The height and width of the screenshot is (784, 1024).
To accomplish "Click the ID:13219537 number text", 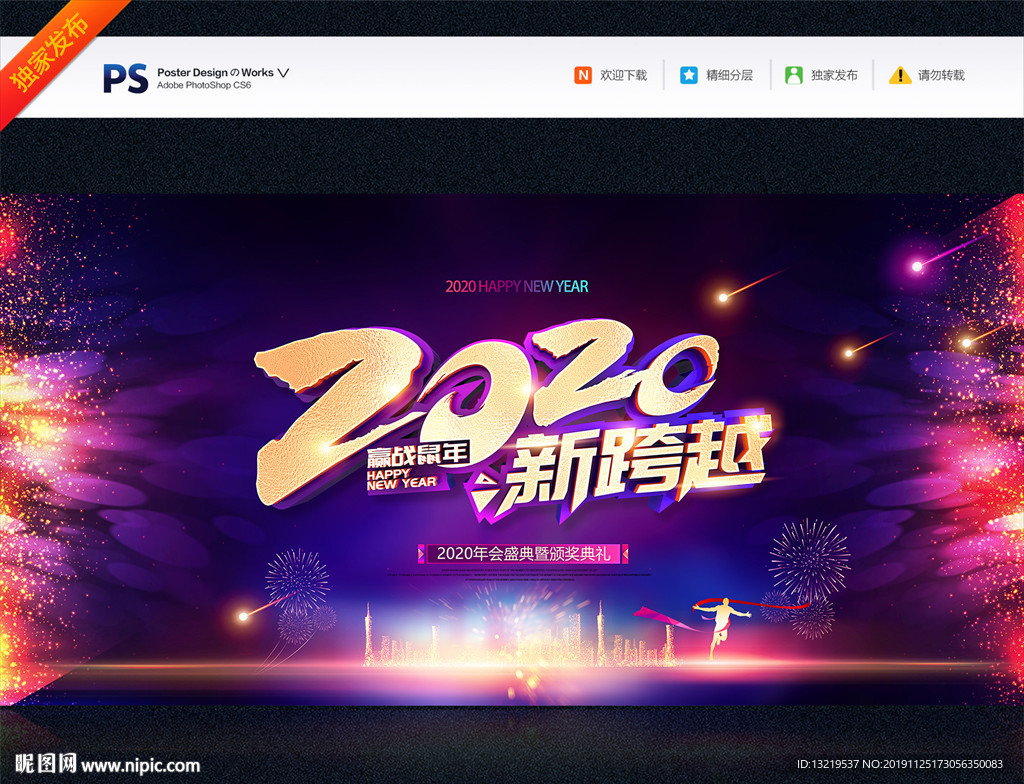I will [827, 764].
